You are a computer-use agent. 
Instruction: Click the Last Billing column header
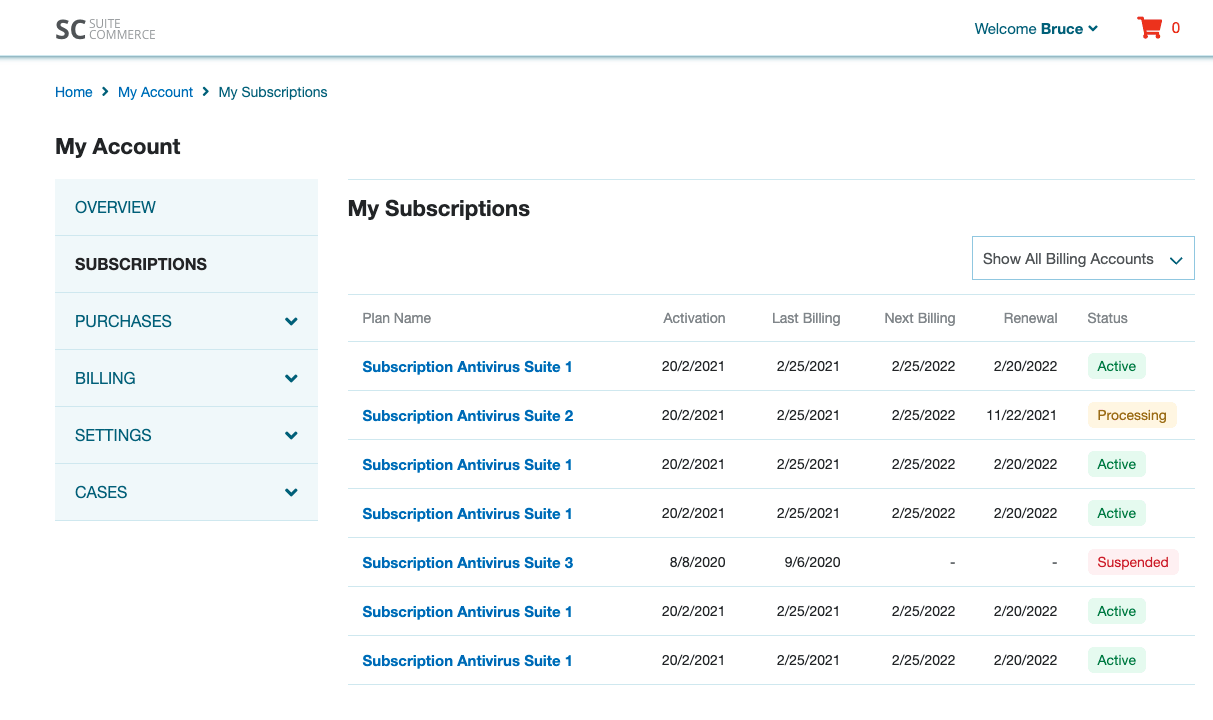pyautogui.click(x=806, y=318)
